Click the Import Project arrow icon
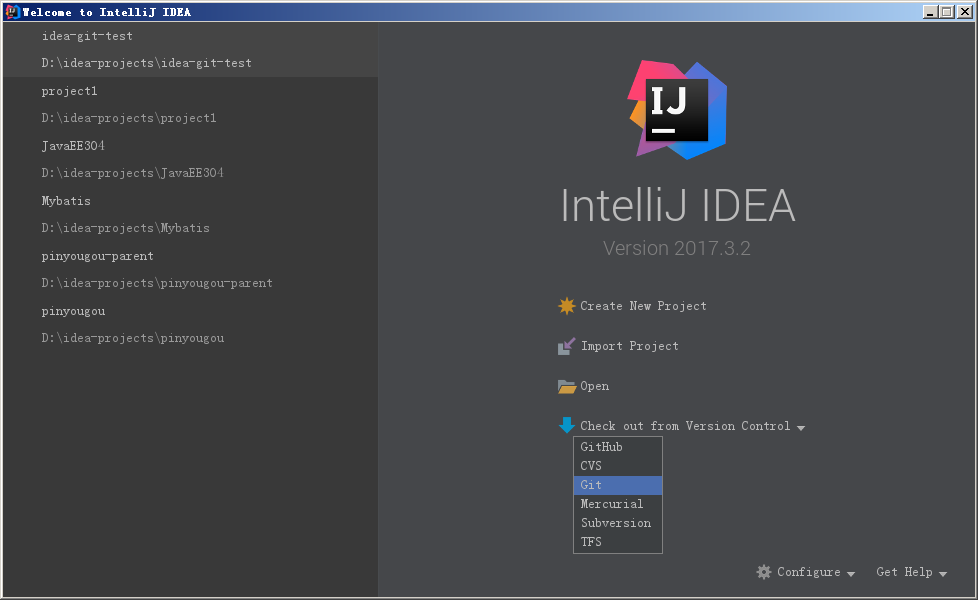 point(567,346)
